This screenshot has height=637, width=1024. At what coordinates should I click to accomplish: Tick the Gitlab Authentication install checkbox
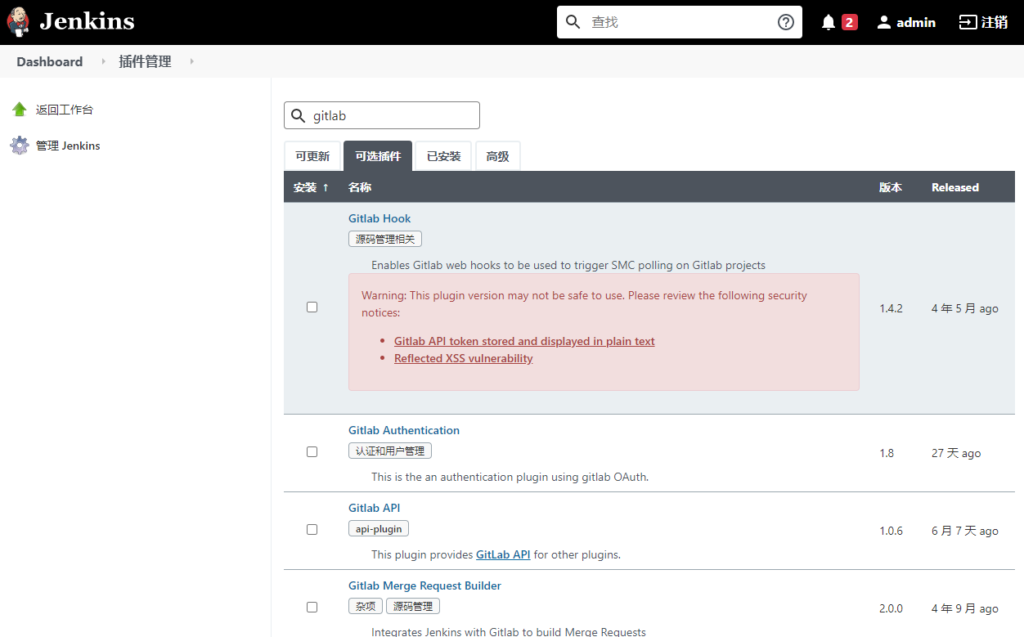(312, 451)
